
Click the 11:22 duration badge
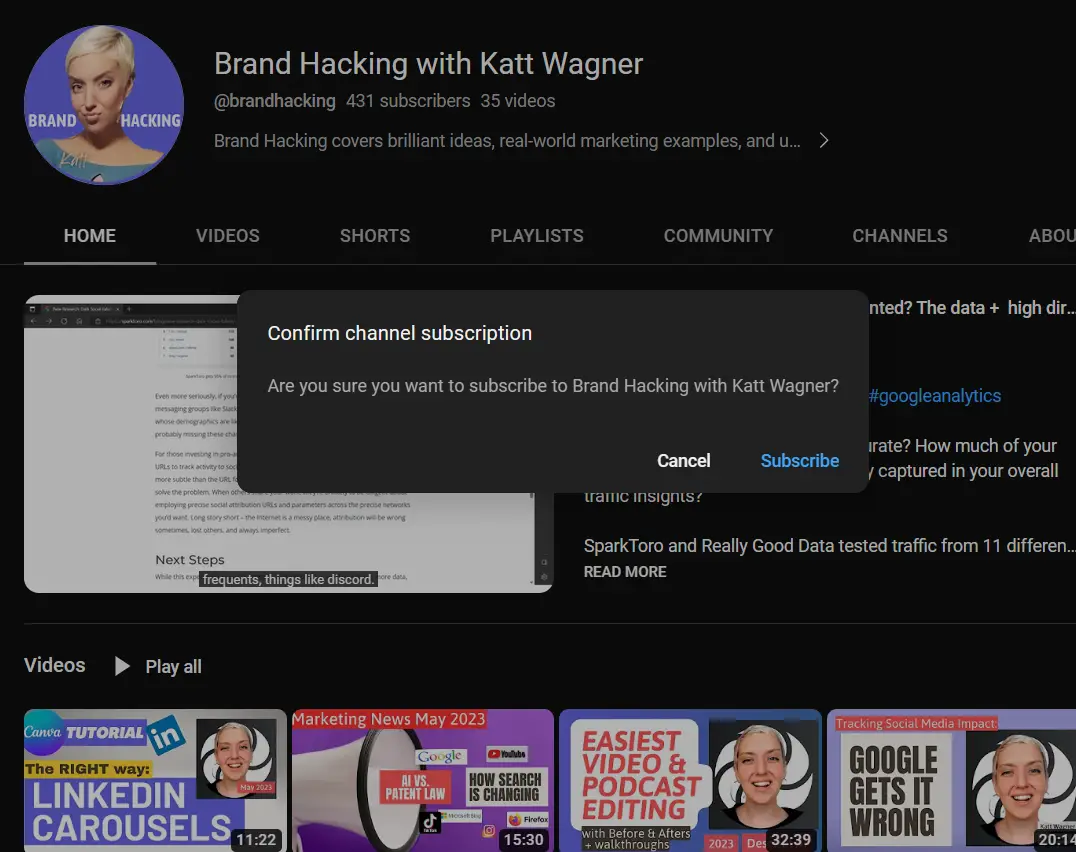point(256,840)
